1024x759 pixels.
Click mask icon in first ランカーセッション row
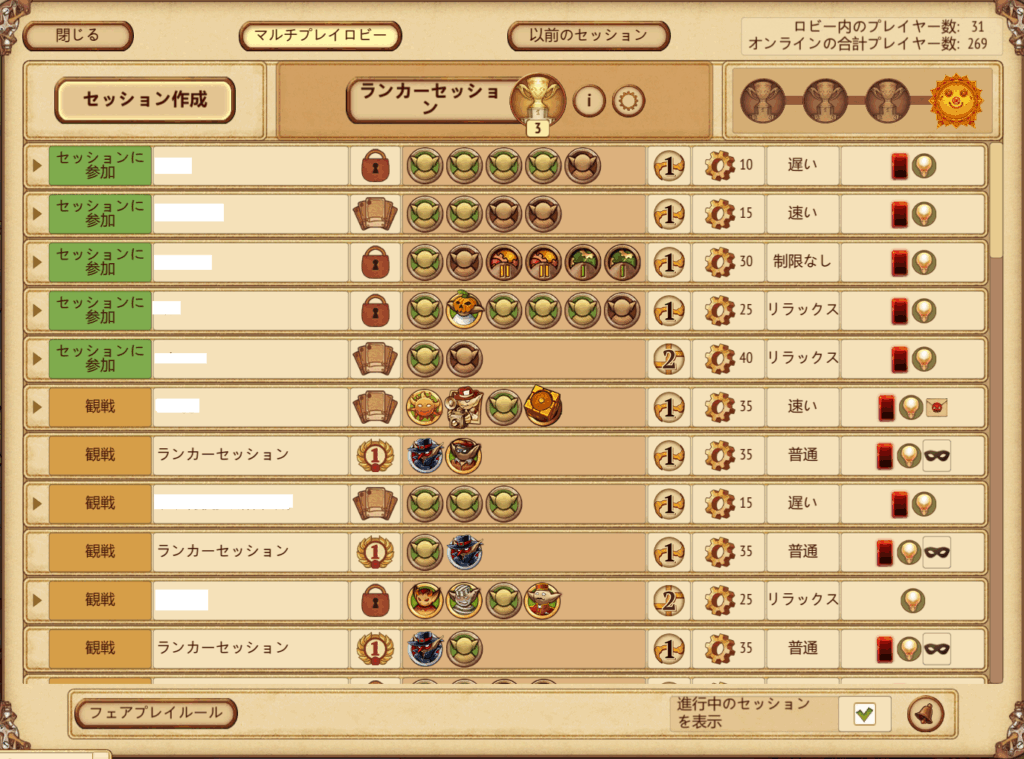point(936,455)
